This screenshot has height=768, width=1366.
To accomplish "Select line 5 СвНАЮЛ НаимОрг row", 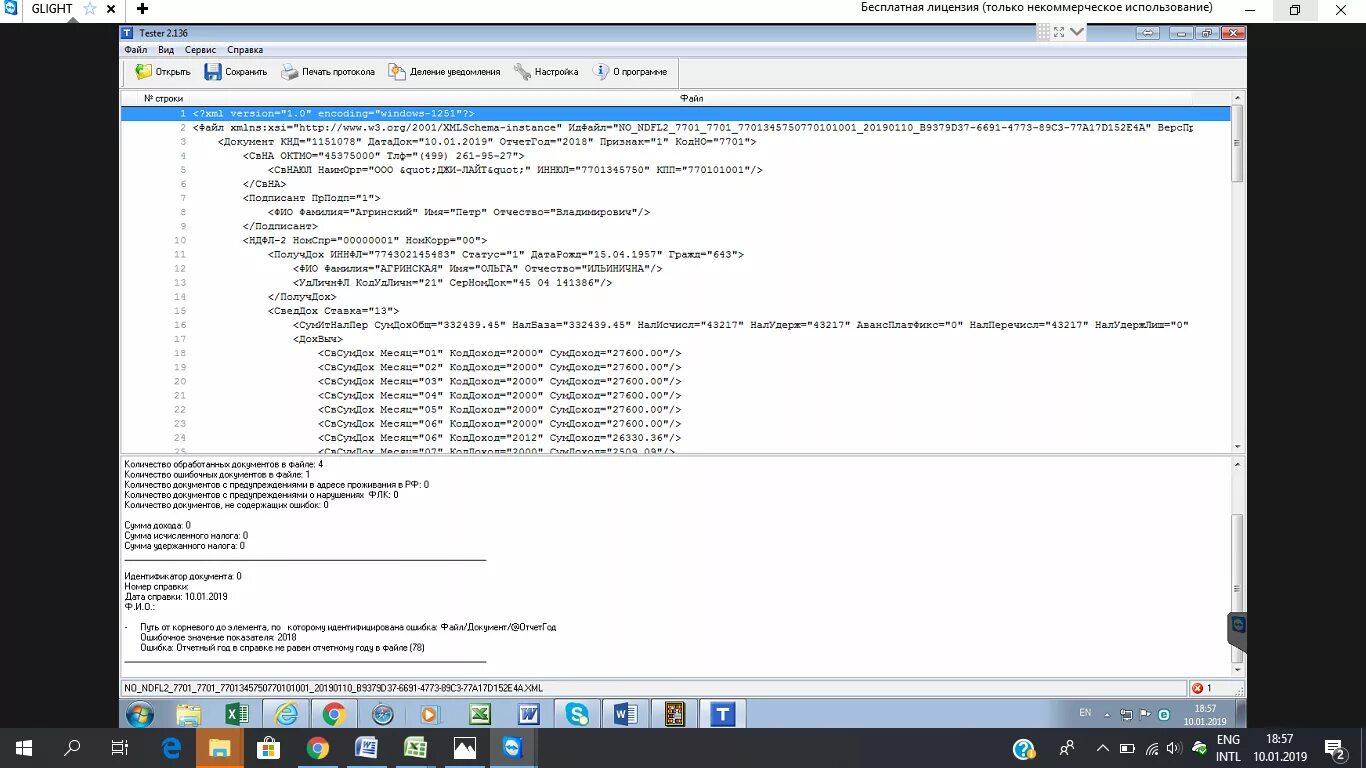I will [x=676, y=170].
